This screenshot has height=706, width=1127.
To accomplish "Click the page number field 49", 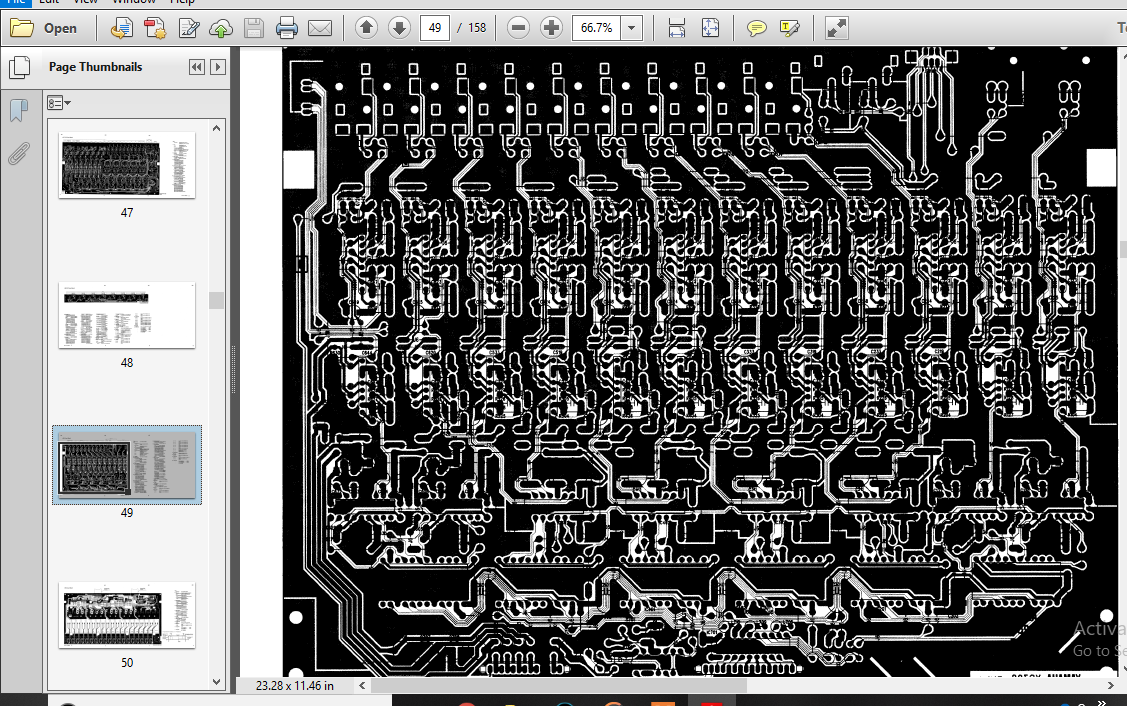I will pos(435,28).
